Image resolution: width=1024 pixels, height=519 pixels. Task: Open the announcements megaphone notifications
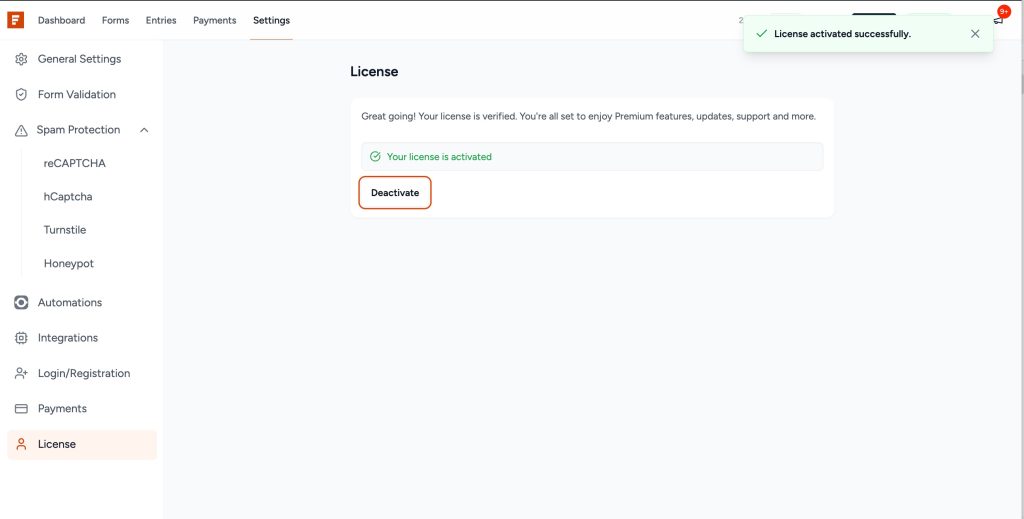[997, 20]
